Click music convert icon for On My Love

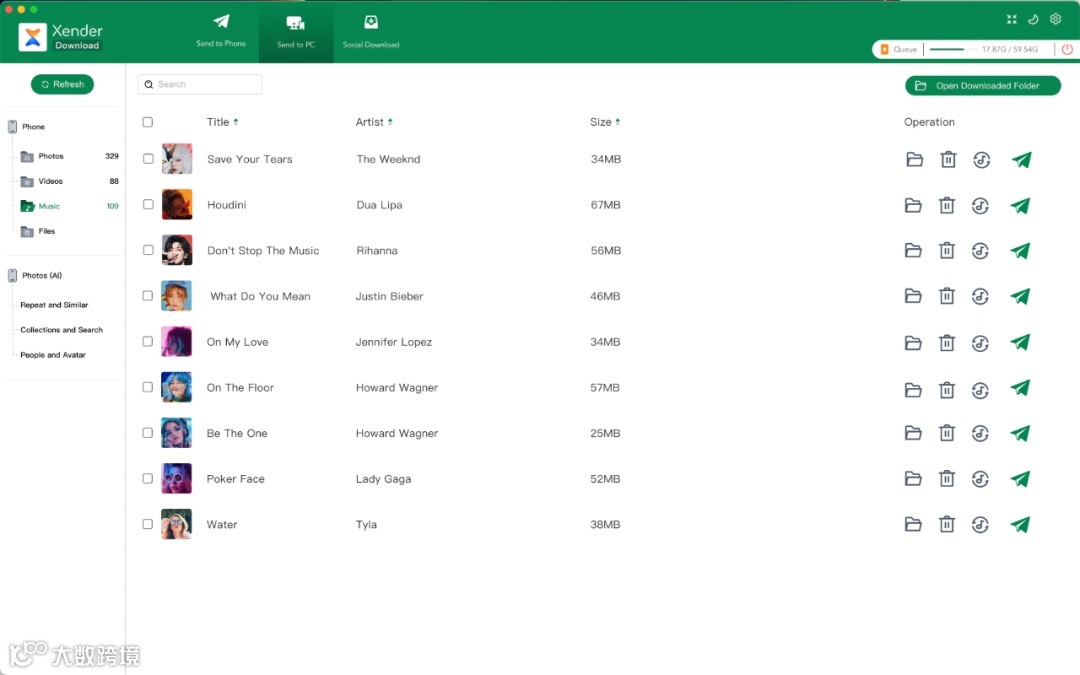click(980, 342)
